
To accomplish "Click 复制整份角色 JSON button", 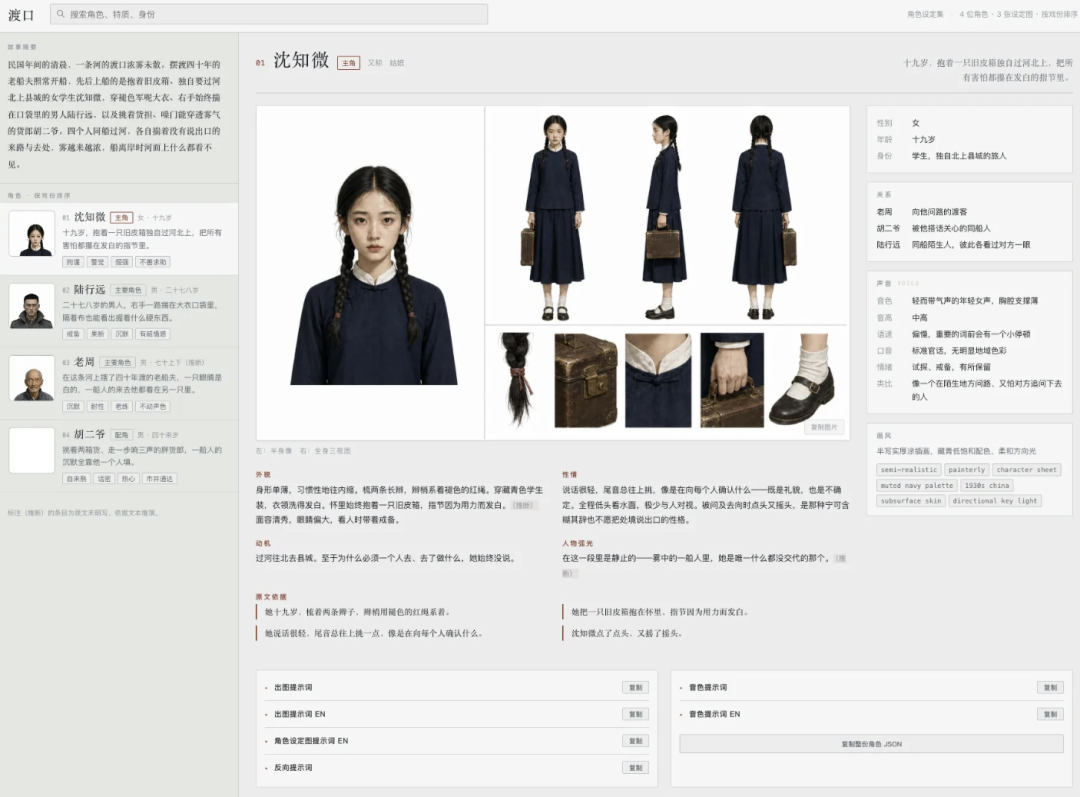I will click(871, 744).
